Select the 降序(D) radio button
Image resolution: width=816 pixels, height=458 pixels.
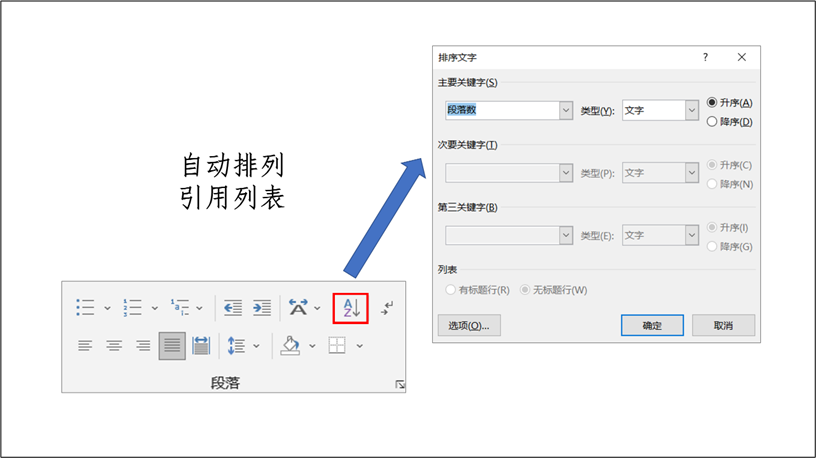point(712,122)
